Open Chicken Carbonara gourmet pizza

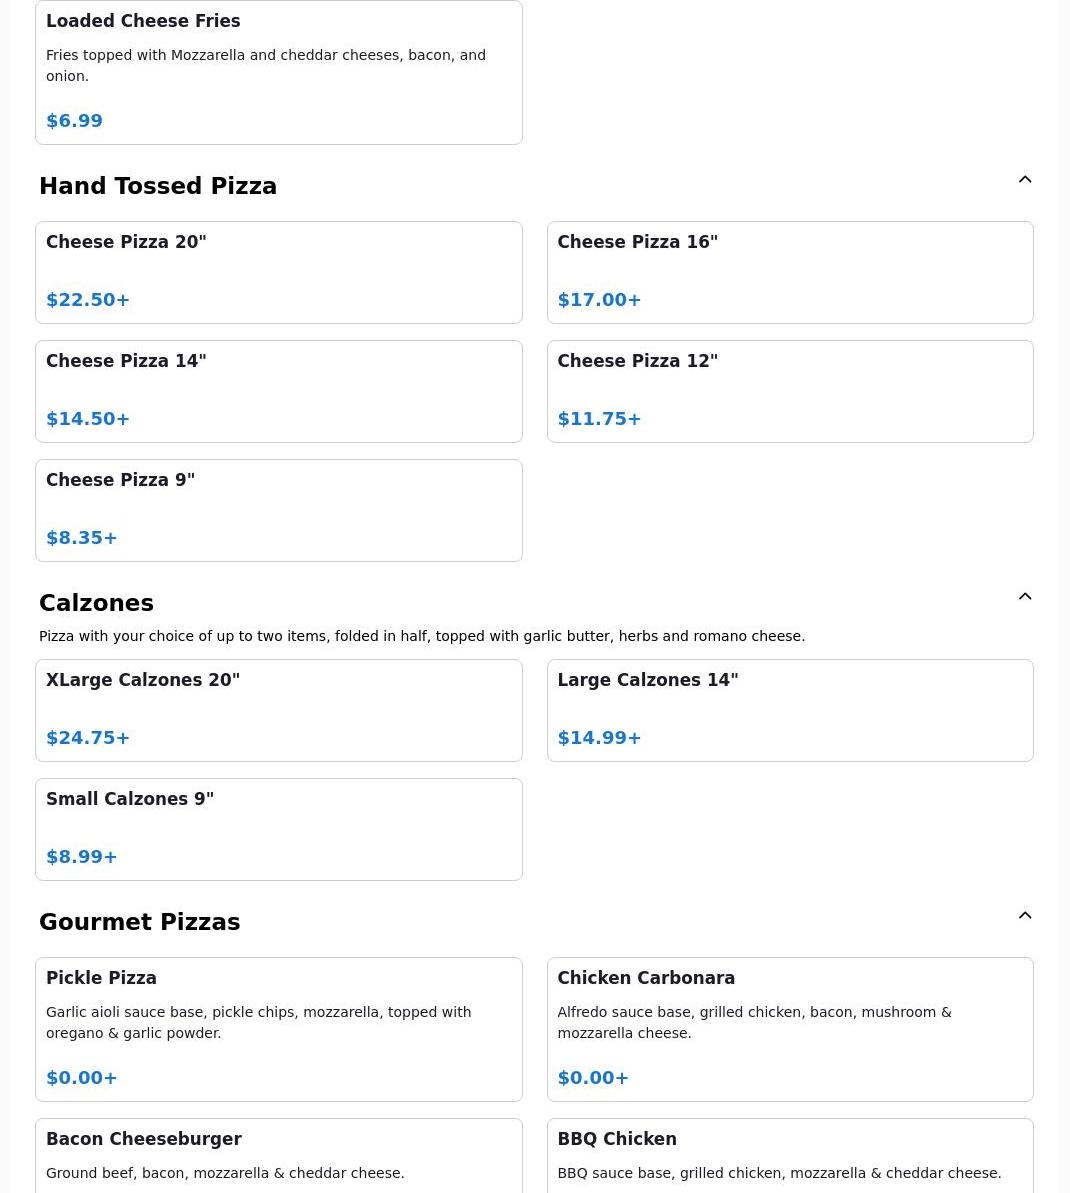point(790,1029)
